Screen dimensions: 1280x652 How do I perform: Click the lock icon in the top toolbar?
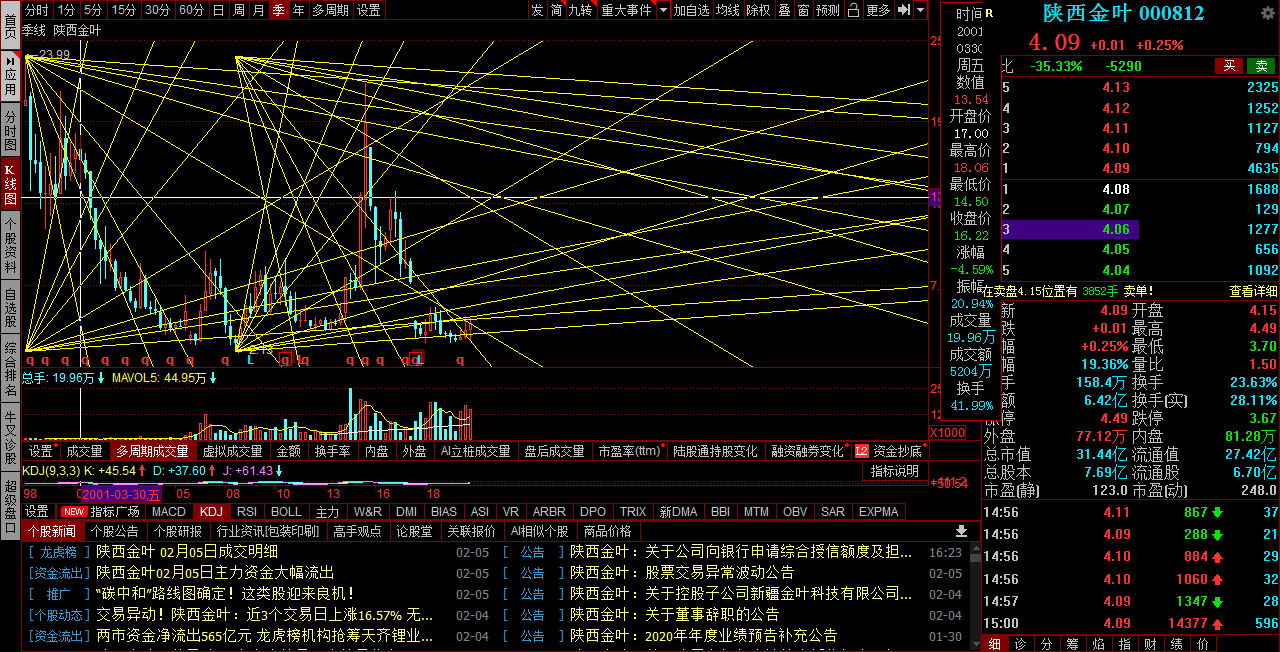(852, 10)
